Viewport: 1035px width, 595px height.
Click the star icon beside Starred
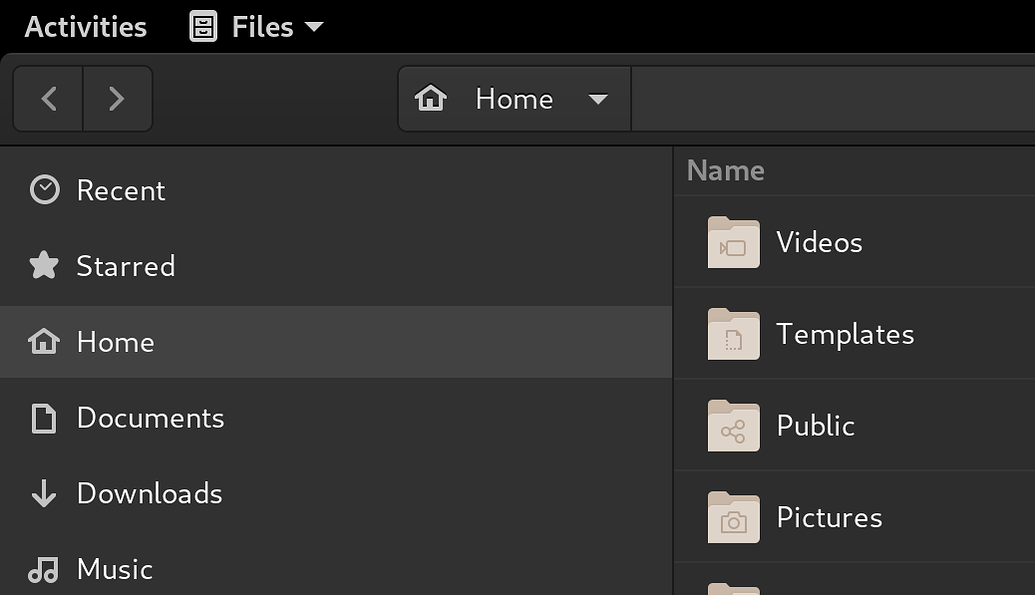click(44, 266)
